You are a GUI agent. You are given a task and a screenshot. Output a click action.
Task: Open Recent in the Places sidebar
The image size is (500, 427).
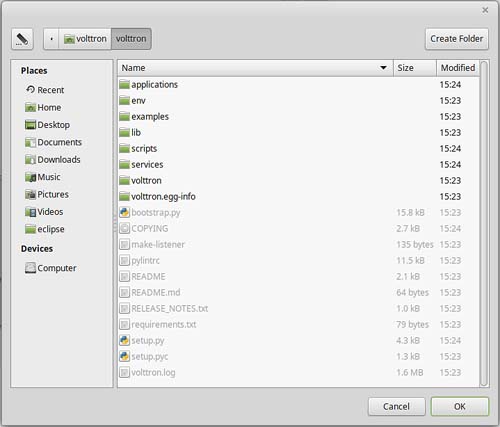pyautogui.click(x=45, y=90)
